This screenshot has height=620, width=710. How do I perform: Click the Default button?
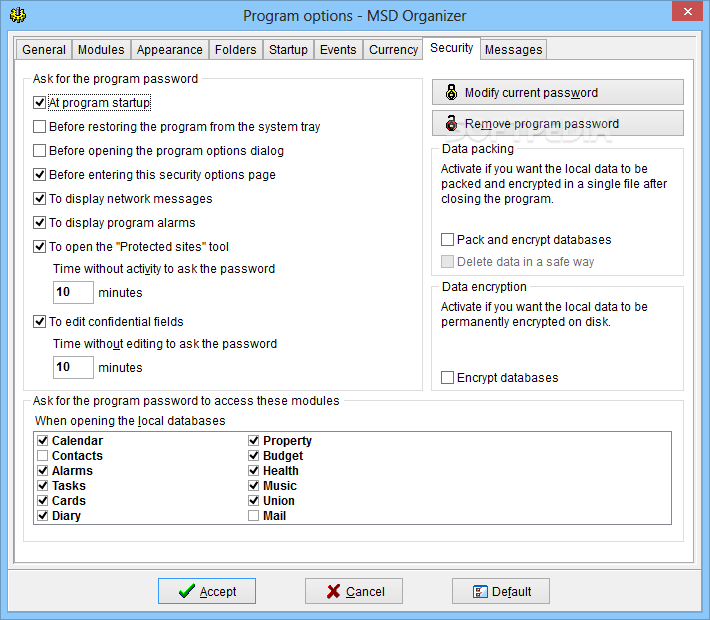(501, 591)
